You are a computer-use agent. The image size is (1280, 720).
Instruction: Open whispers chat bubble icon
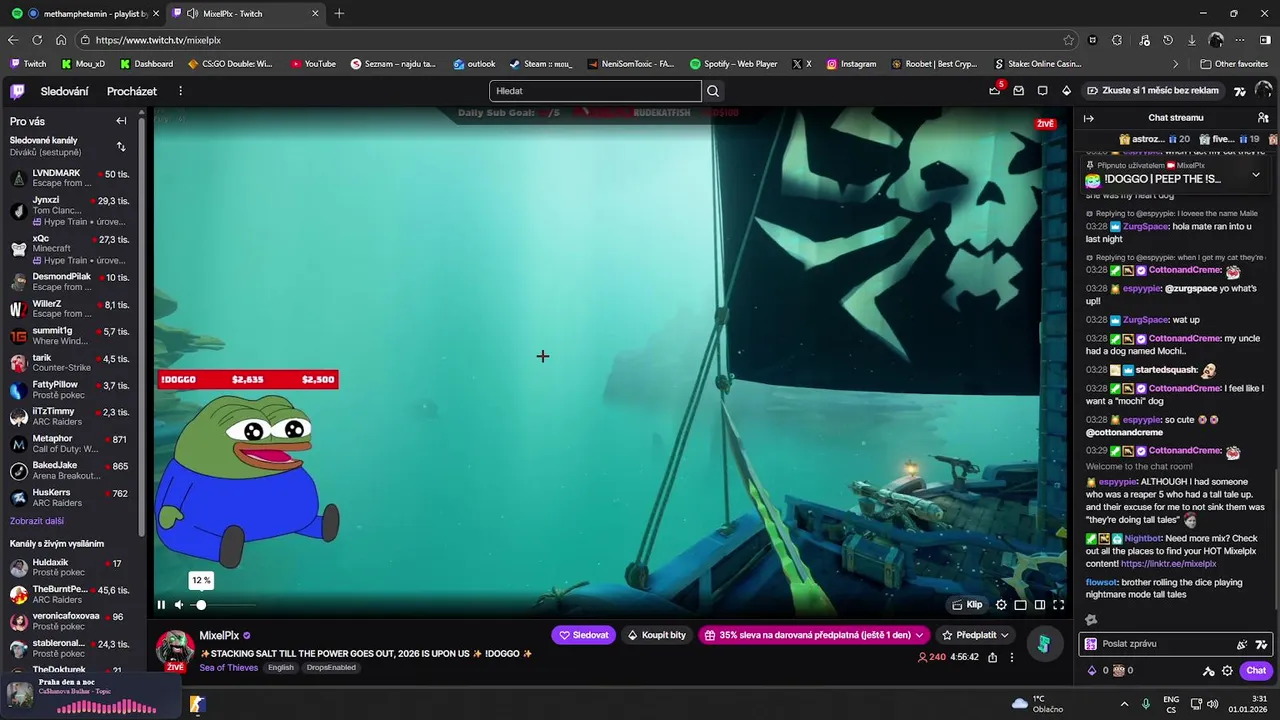1042,91
